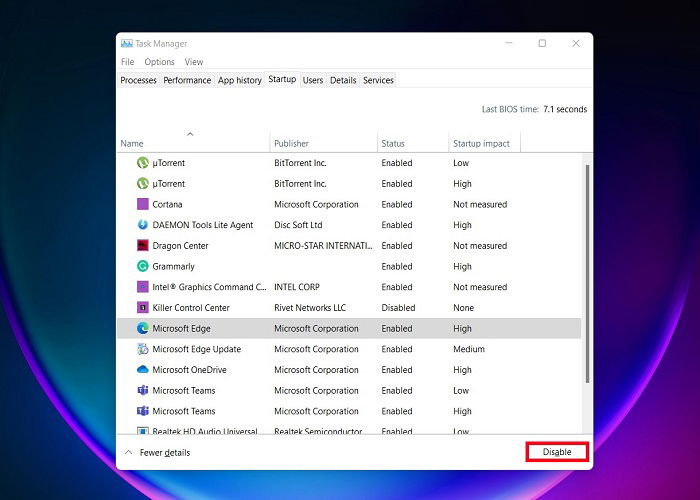The height and width of the screenshot is (500, 700).
Task: Sort by the Publisher column header
Action: pyautogui.click(x=324, y=143)
